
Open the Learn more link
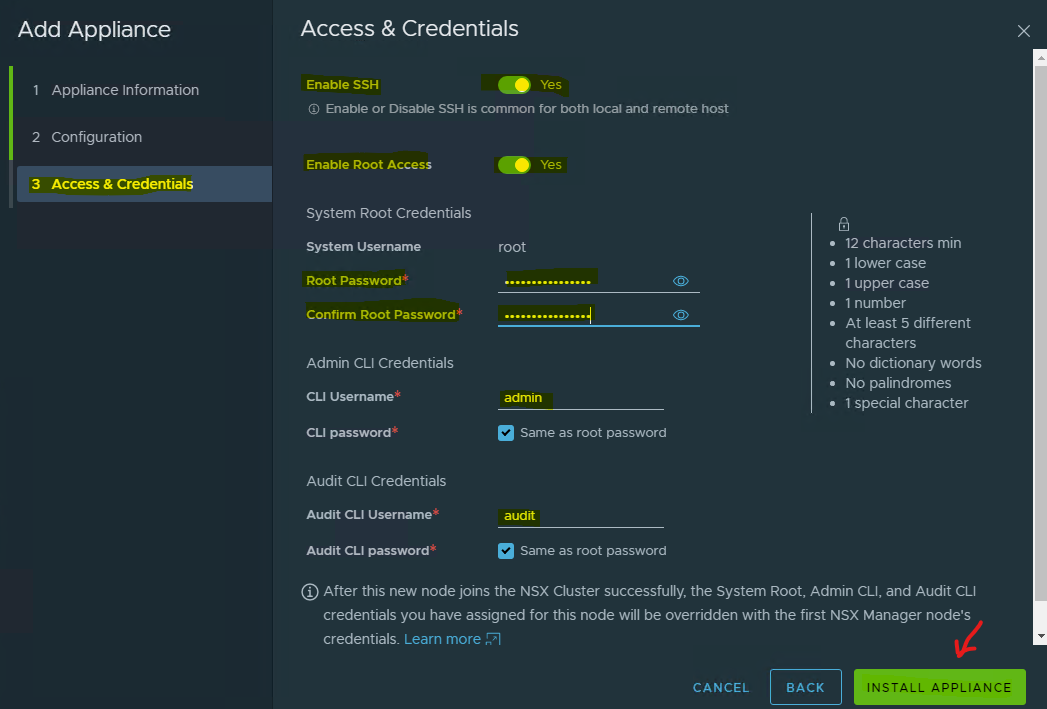(442, 639)
